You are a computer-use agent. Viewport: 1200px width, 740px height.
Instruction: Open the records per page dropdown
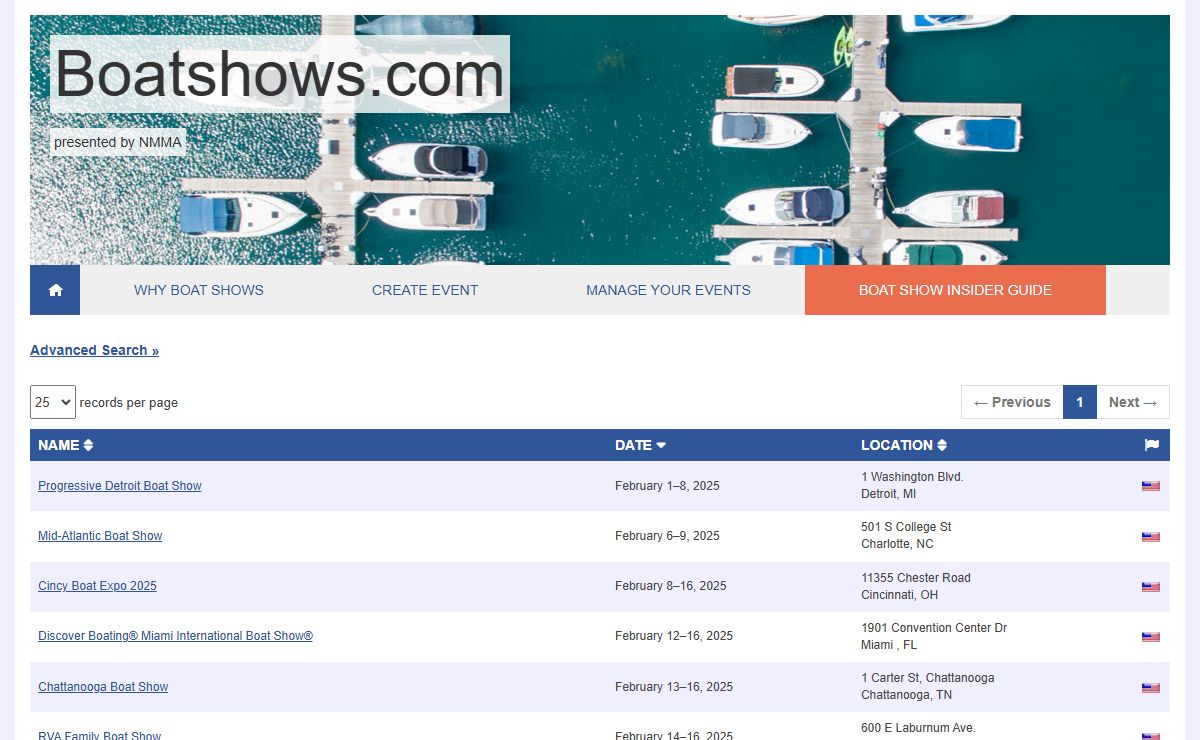point(53,402)
